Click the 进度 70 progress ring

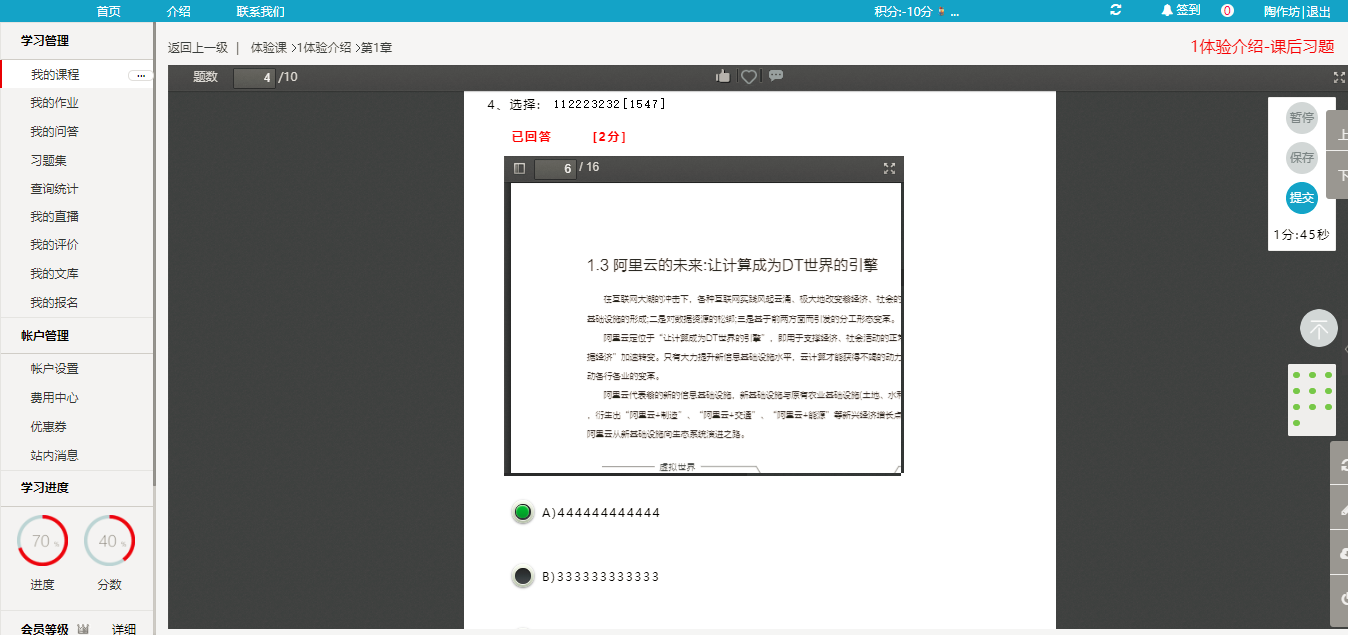click(42, 541)
